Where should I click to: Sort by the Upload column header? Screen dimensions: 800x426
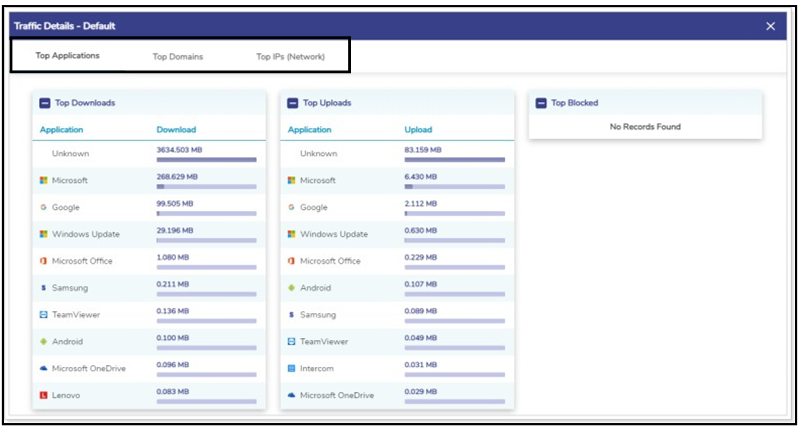coord(418,130)
